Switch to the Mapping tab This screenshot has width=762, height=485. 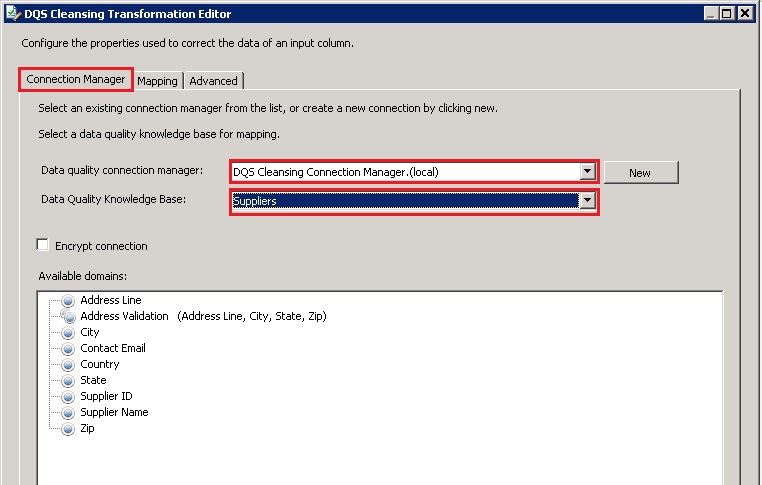(157, 81)
